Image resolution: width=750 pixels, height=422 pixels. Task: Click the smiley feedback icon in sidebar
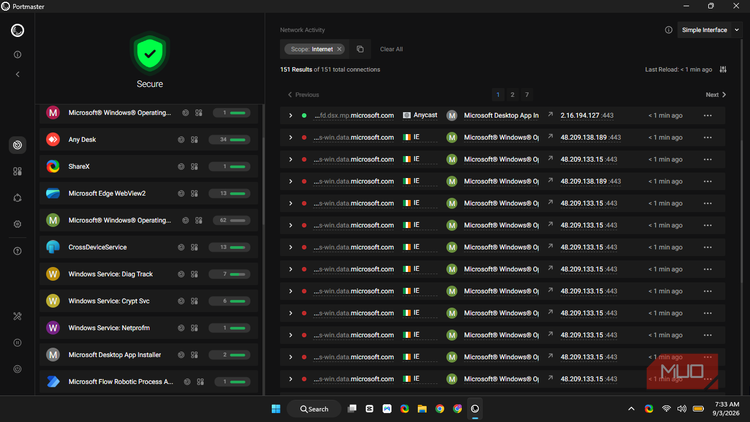[17, 369]
